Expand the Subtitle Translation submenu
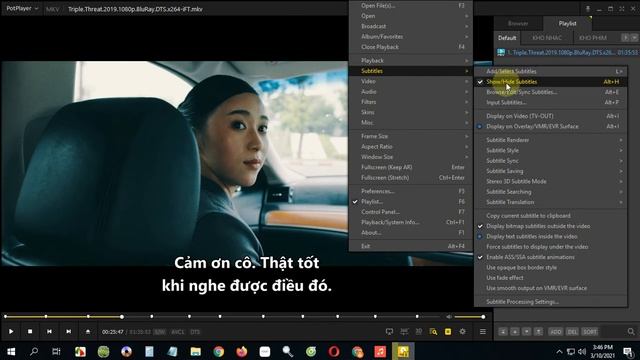 pyautogui.click(x=550, y=202)
